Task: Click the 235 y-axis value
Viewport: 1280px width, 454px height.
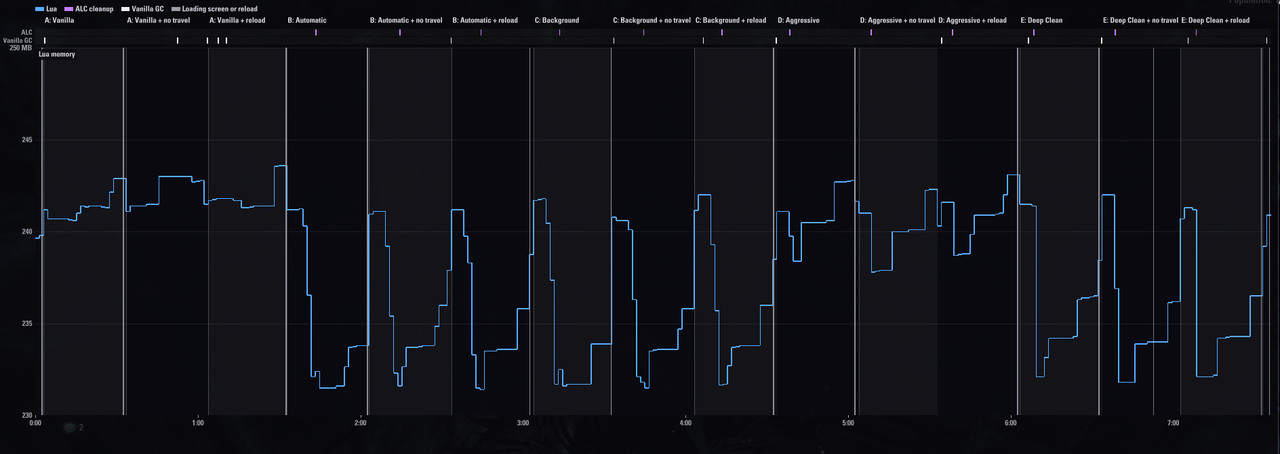Action: coord(27,324)
